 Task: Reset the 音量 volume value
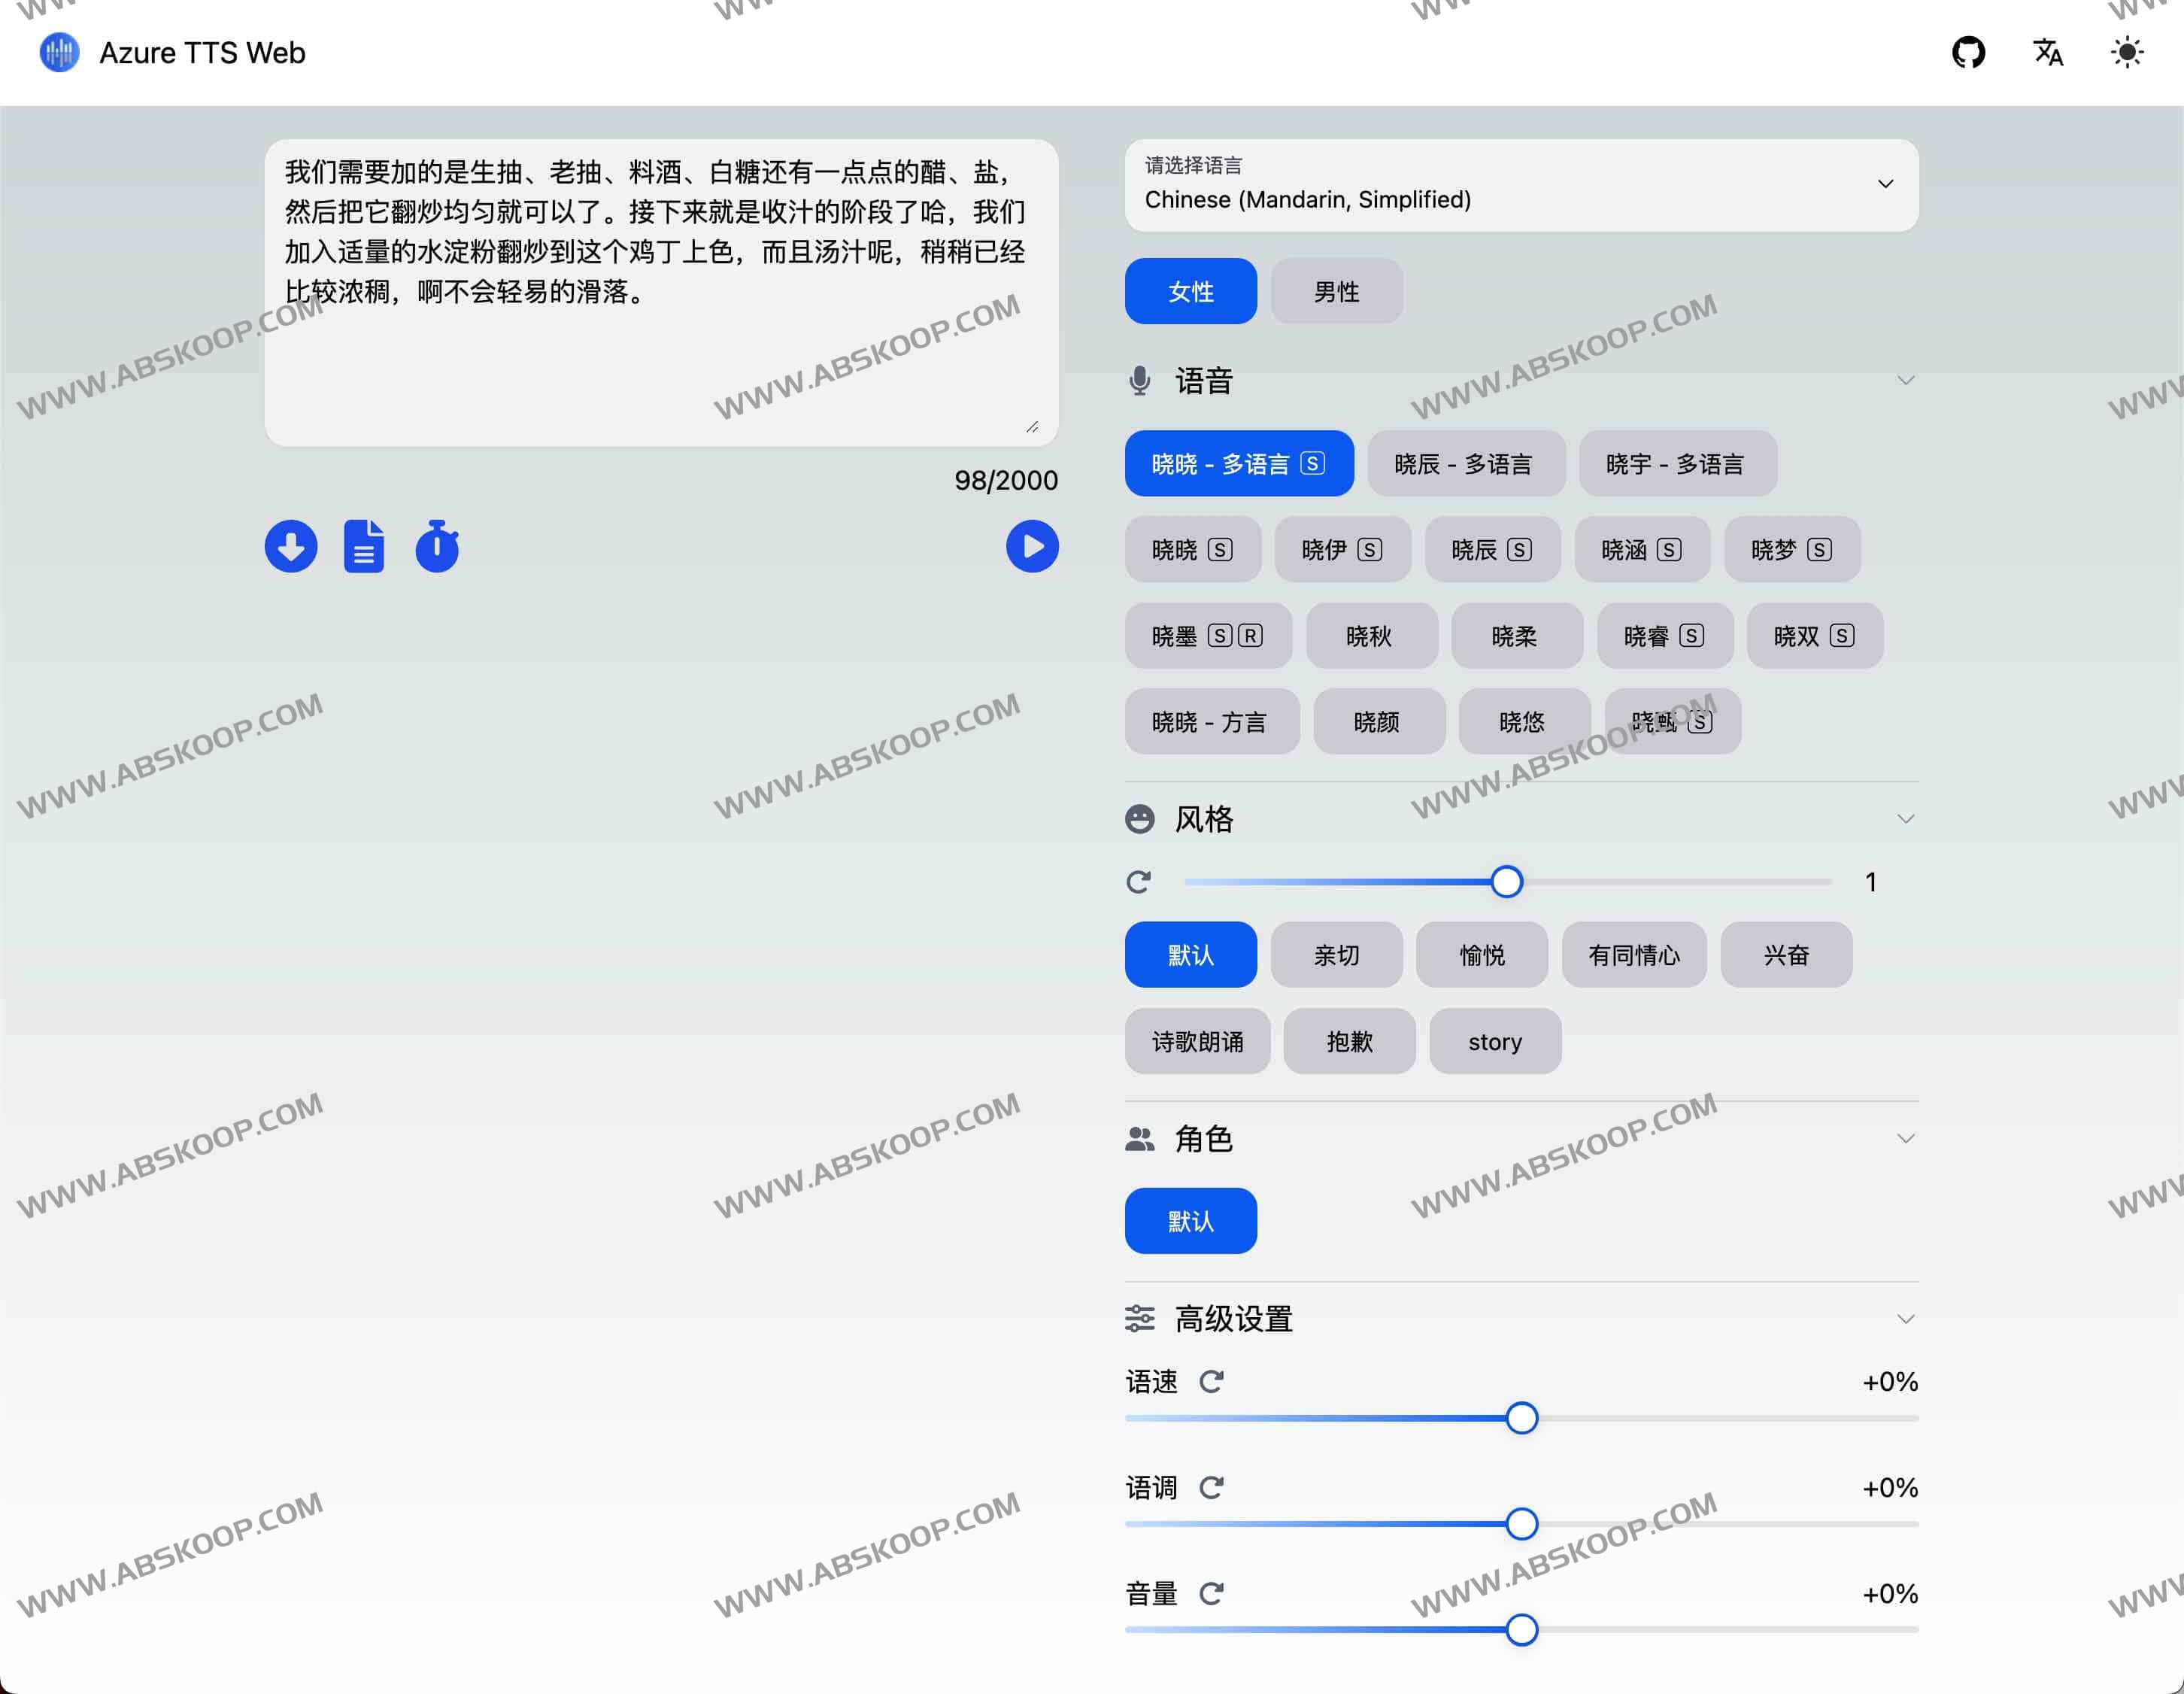(1211, 1593)
